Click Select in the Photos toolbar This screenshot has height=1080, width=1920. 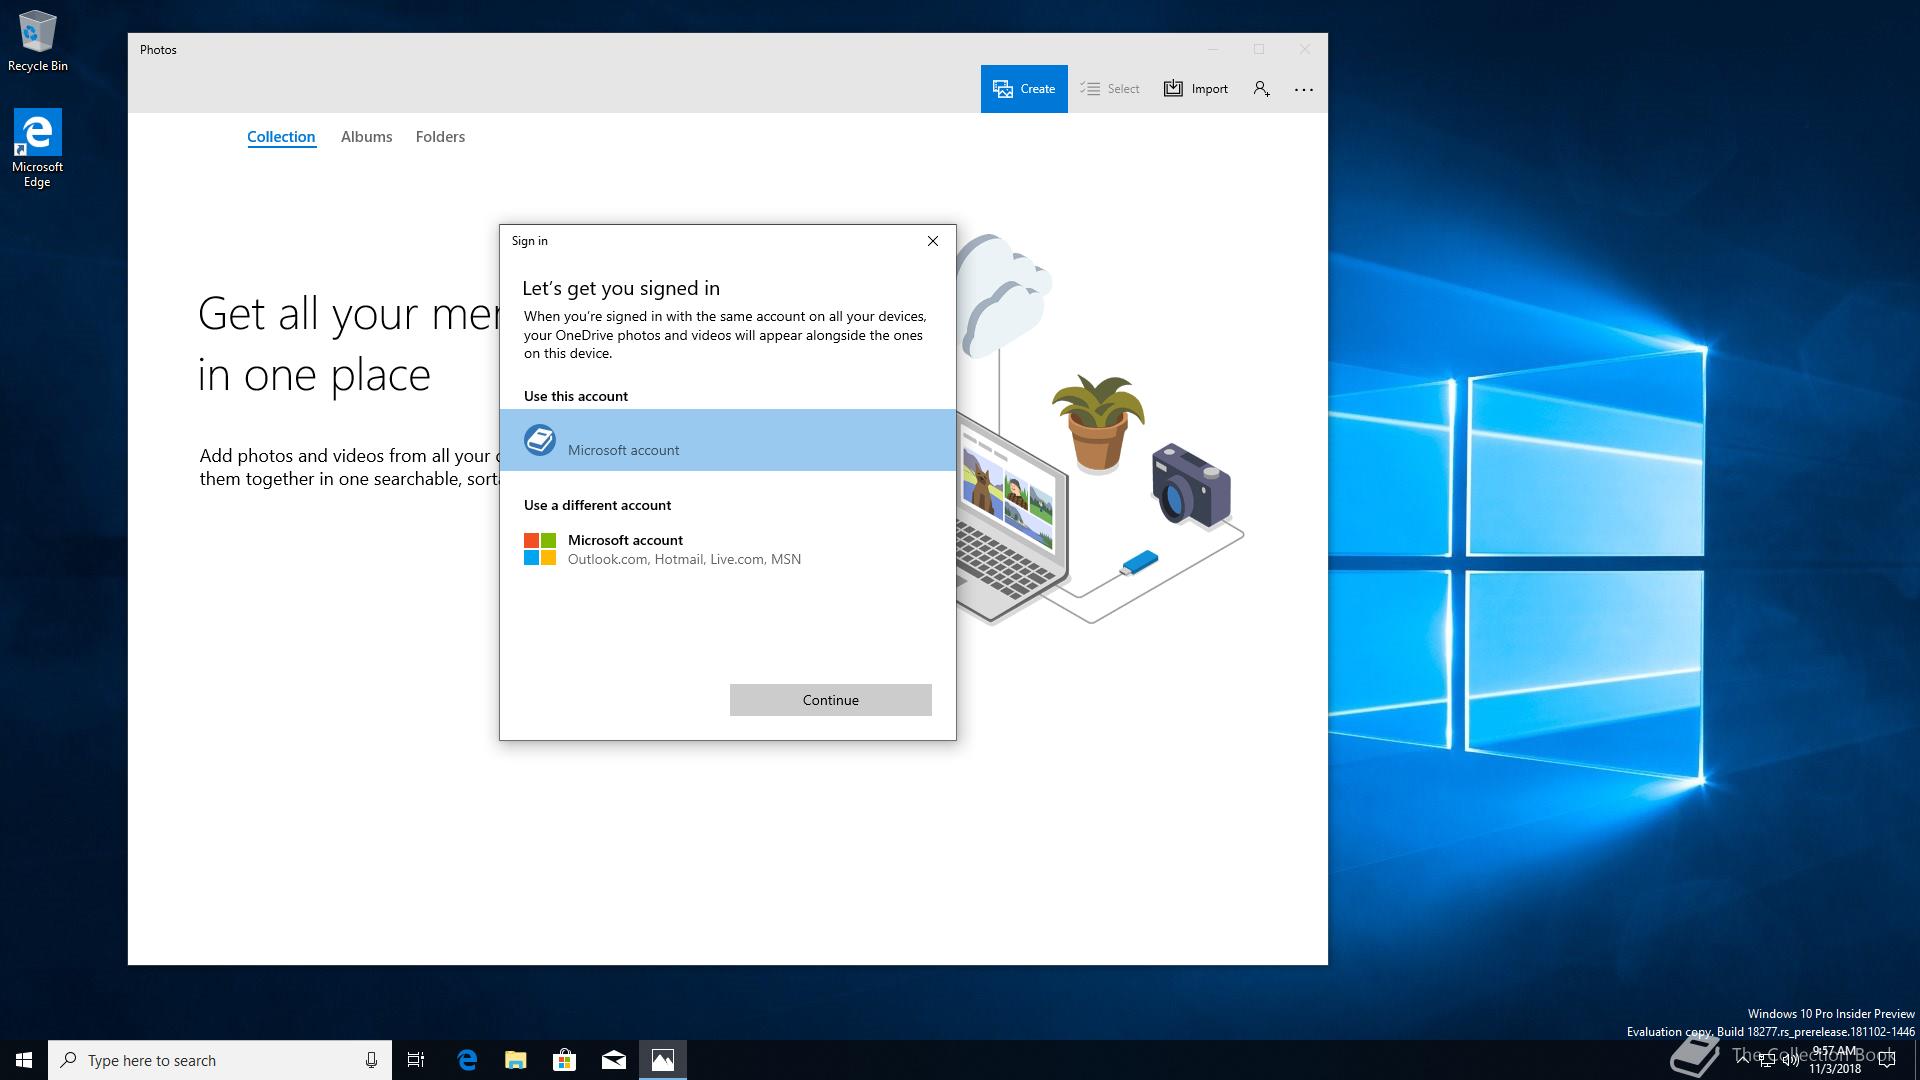click(1110, 89)
